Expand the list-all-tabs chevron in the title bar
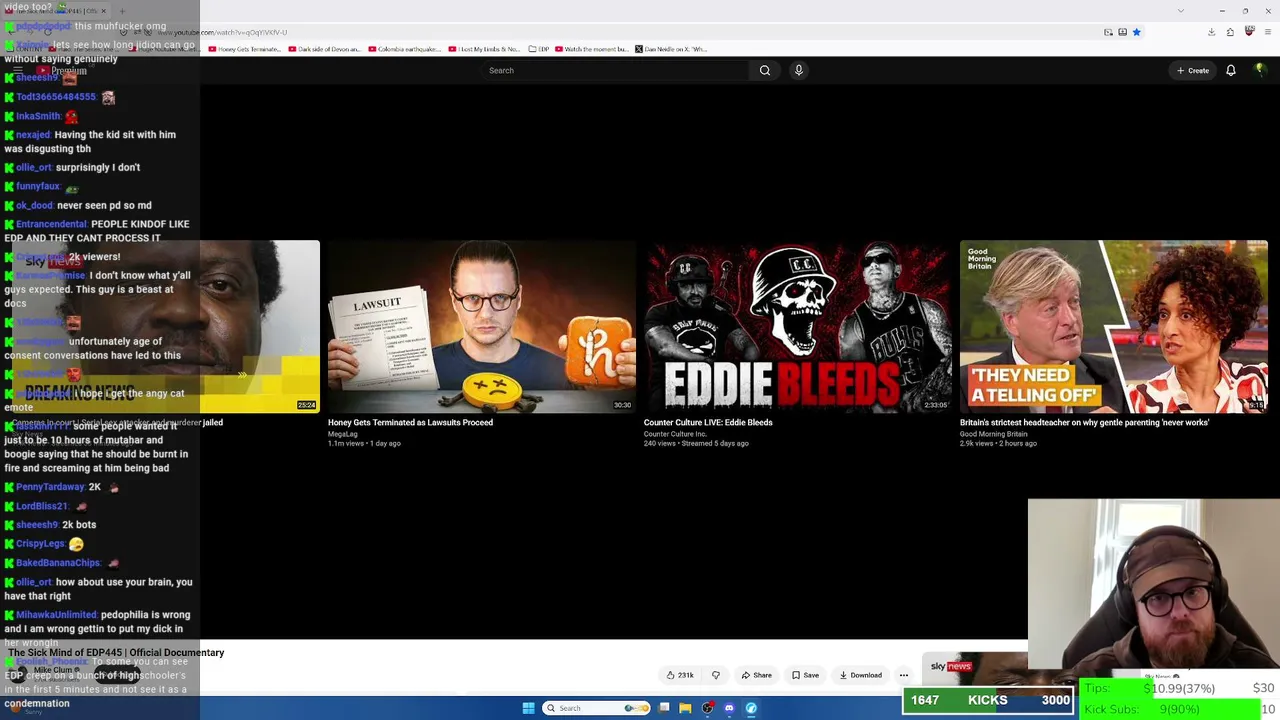This screenshot has height=720, width=1280. tap(1181, 11)
